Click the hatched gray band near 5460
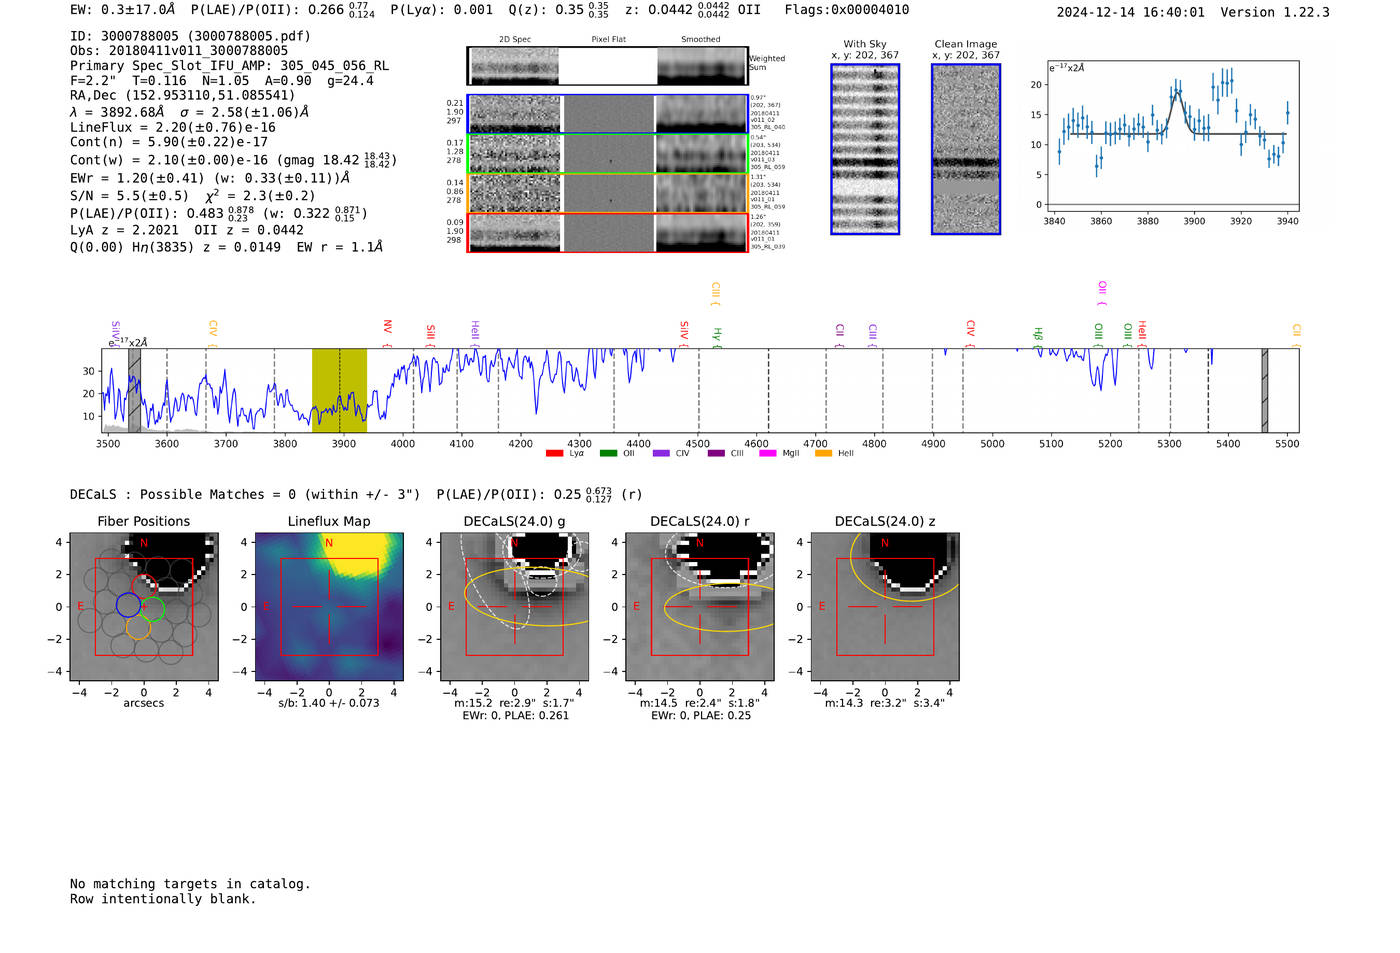 coord(1265,390)
